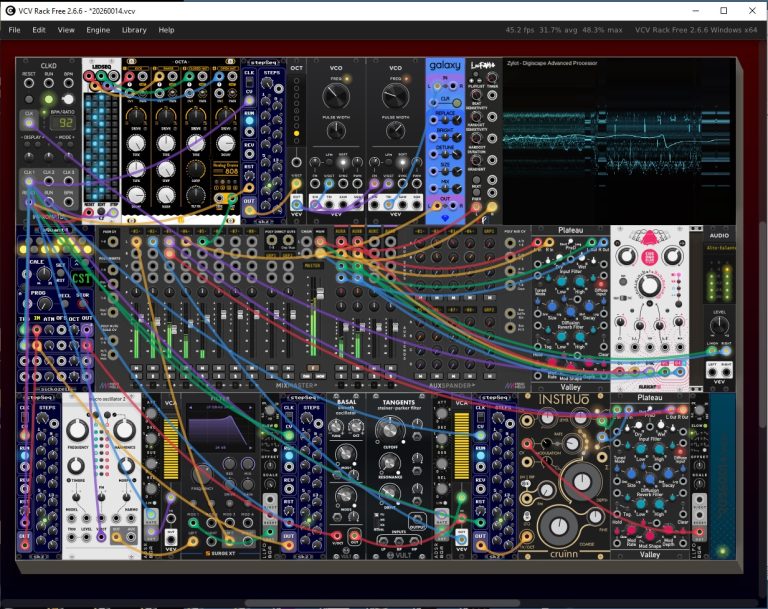Click the PROG knob on the quantizer module

[44, 304]
